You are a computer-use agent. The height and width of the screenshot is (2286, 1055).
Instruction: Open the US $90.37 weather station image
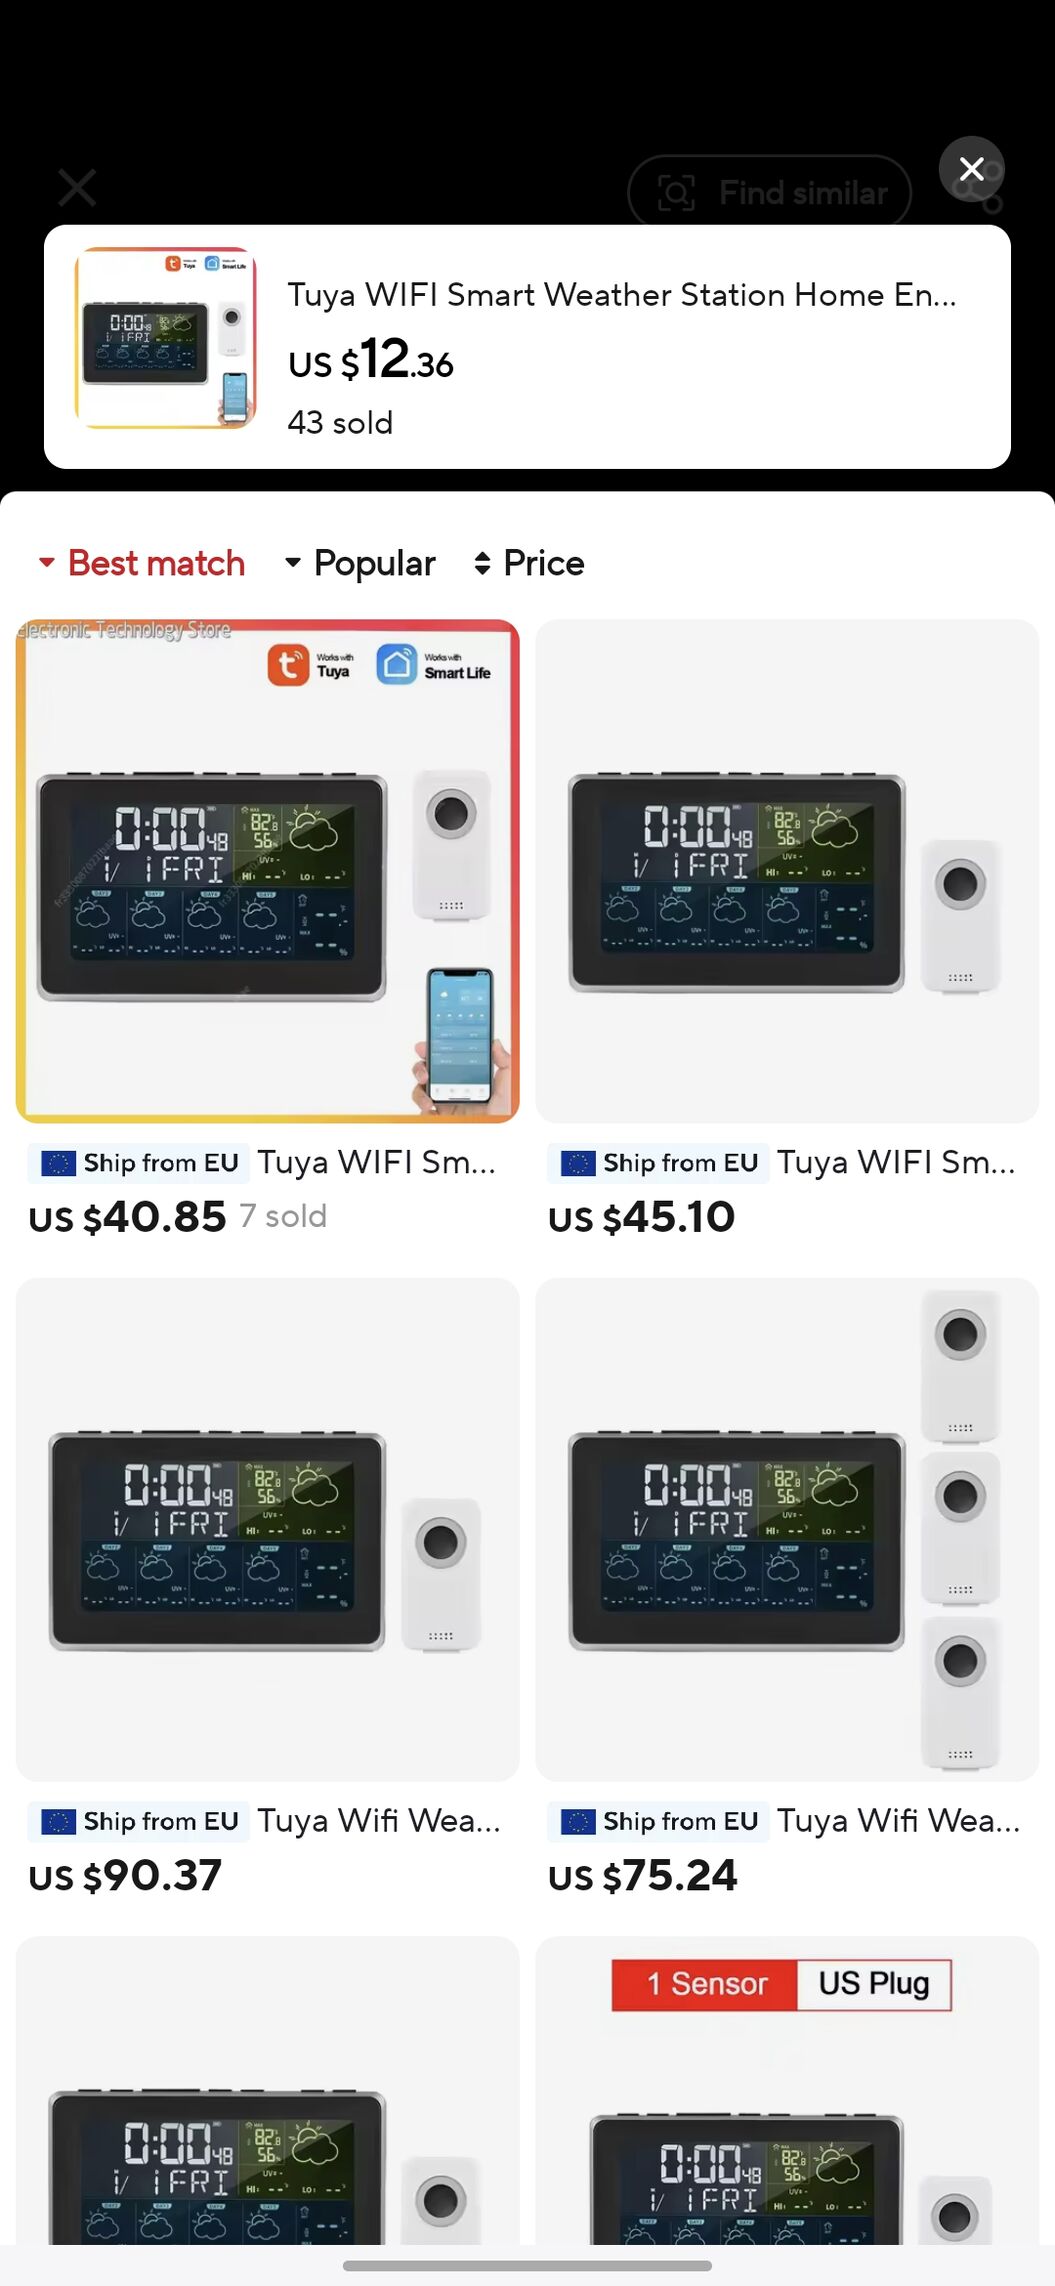coord(267,1529)
